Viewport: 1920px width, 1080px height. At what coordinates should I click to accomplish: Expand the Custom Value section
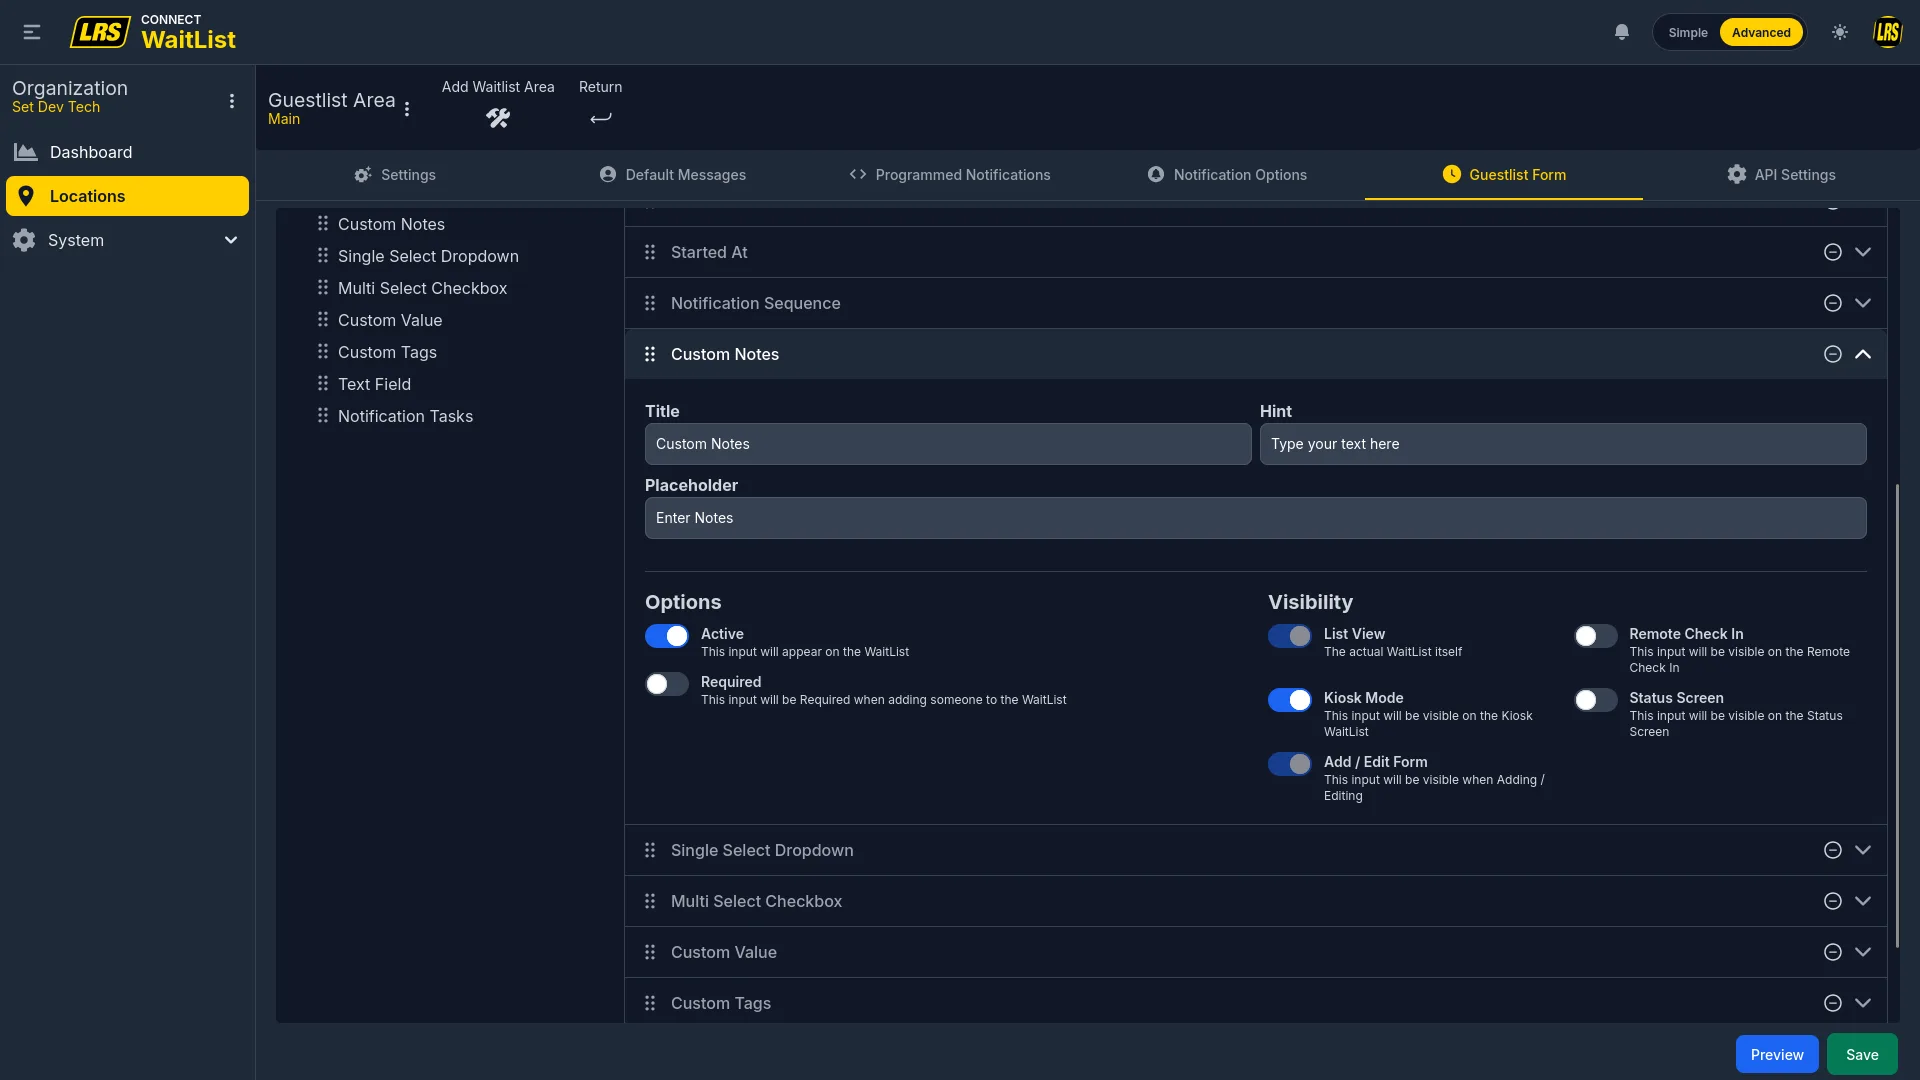point(1863,952)
